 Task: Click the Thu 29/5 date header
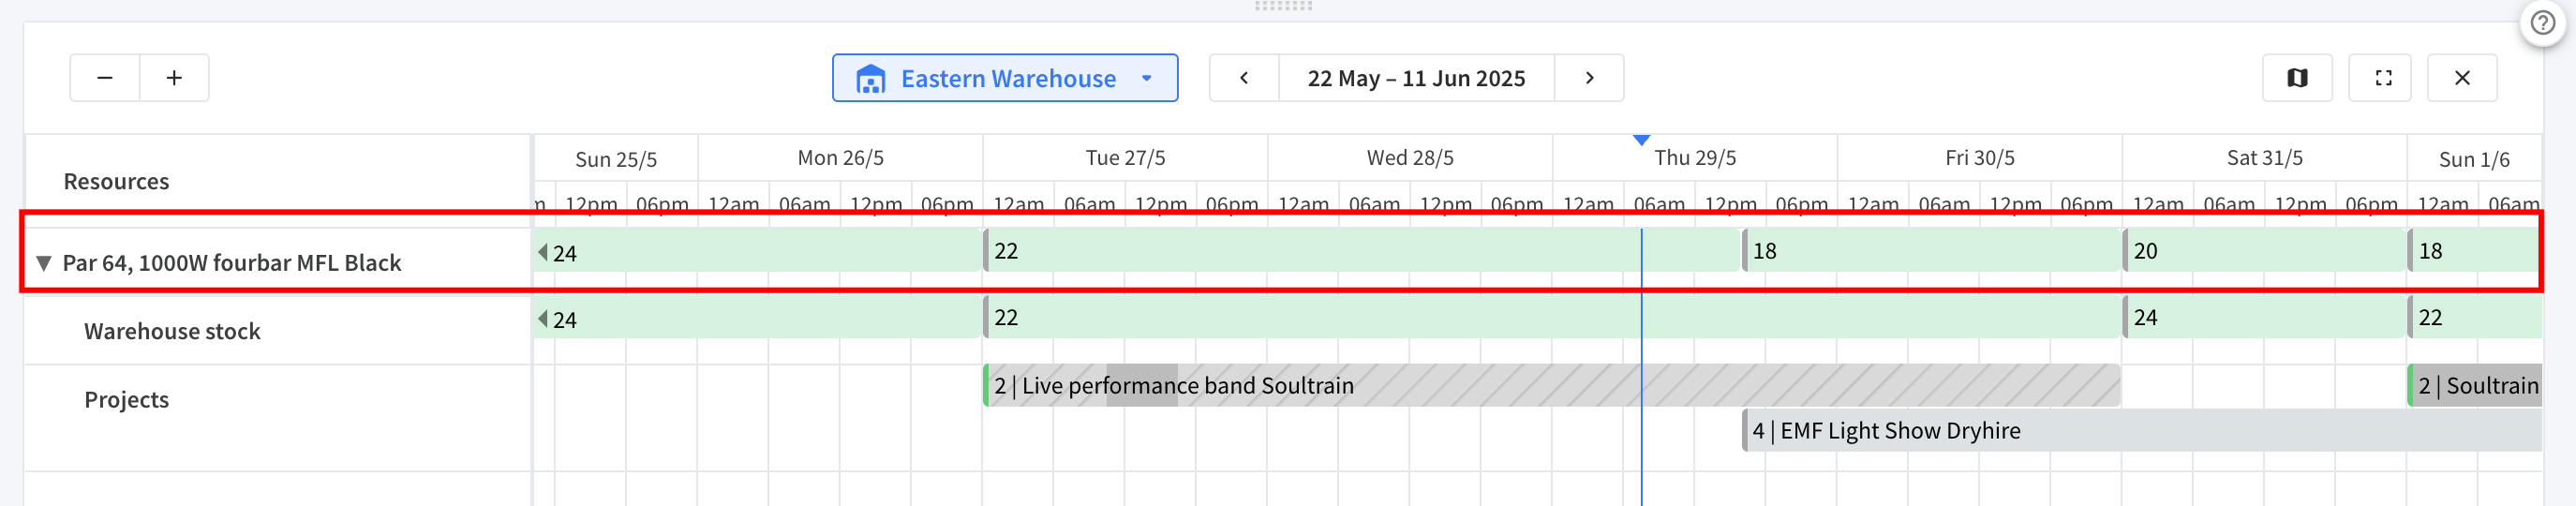pos(1695,158)
